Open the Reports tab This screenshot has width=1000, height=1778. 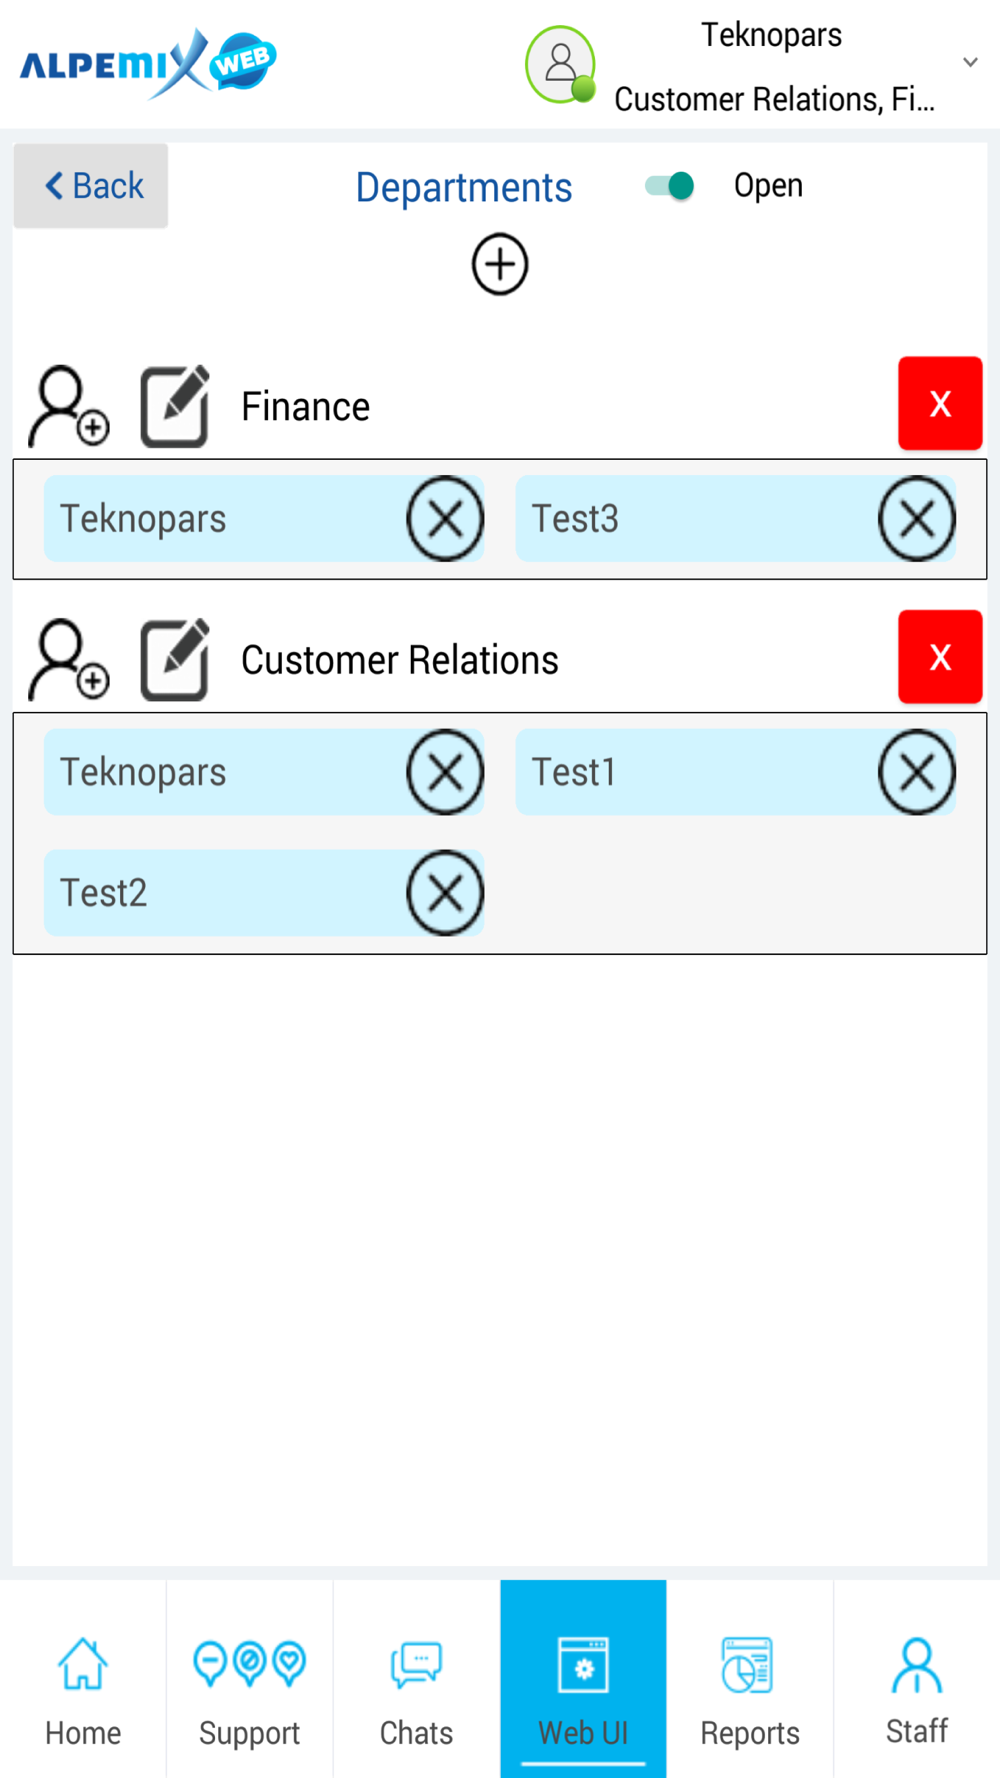pos(750,1679)
